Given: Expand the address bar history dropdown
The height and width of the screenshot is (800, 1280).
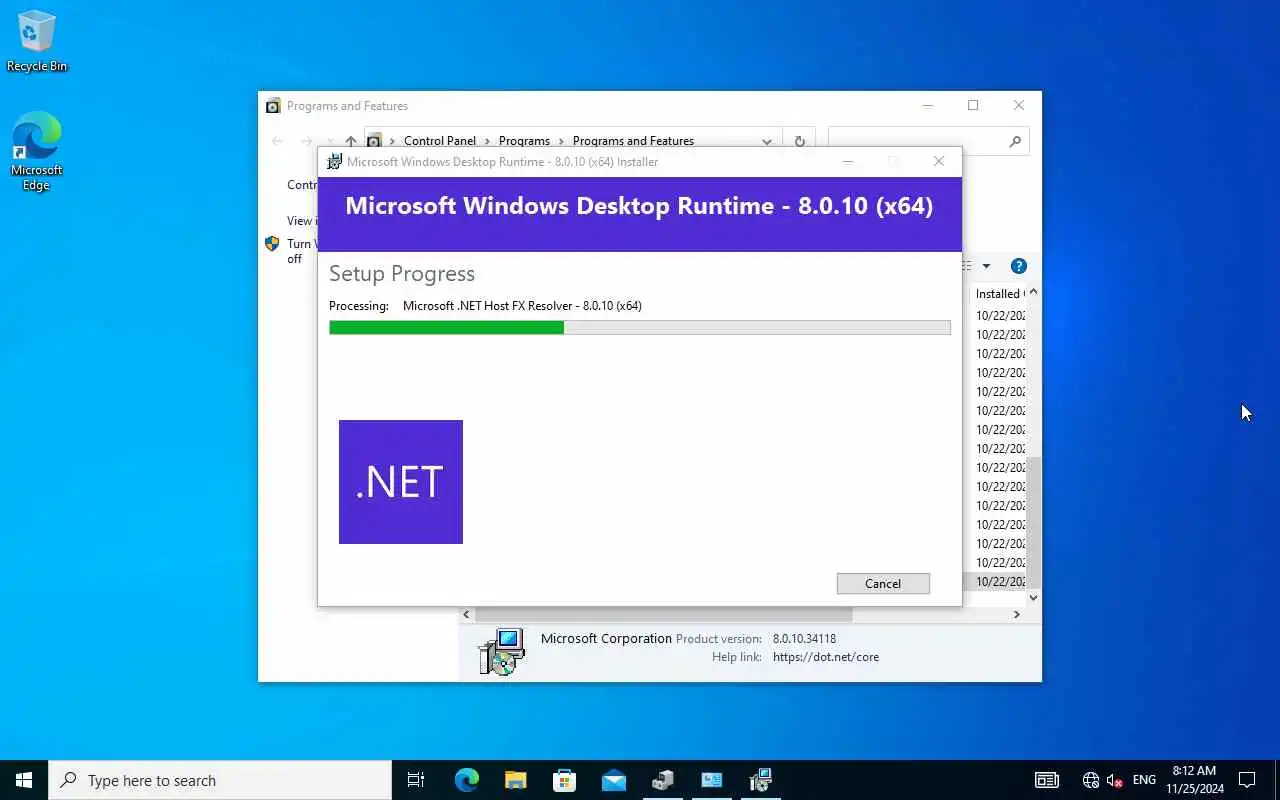Looking at the screenshot, I should 767,141.
